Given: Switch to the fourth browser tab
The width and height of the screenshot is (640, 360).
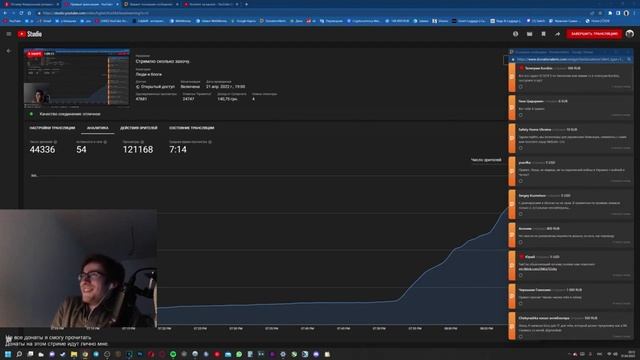Looking at the screenshot, I should tap(211, 4).
